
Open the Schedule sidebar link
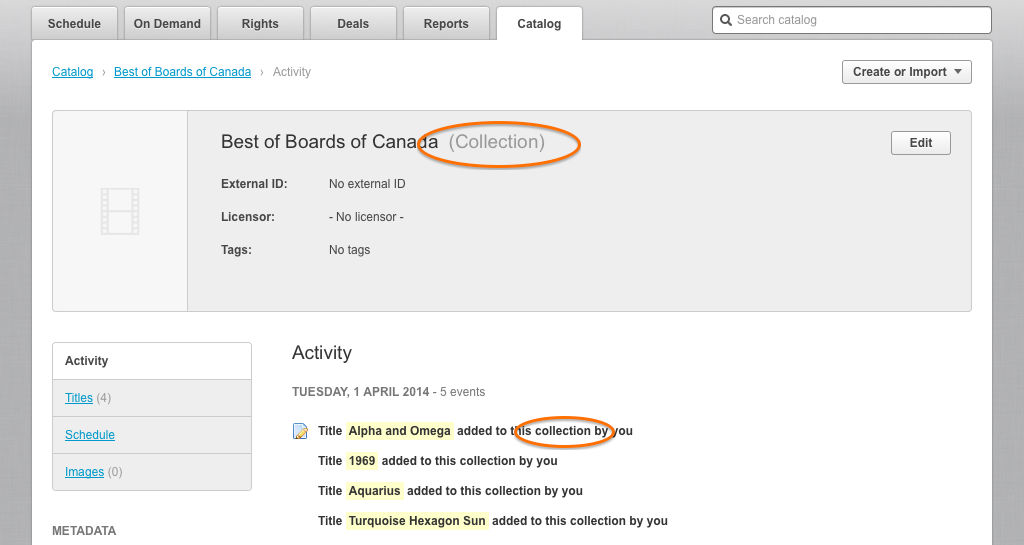[x=90, y=435]
